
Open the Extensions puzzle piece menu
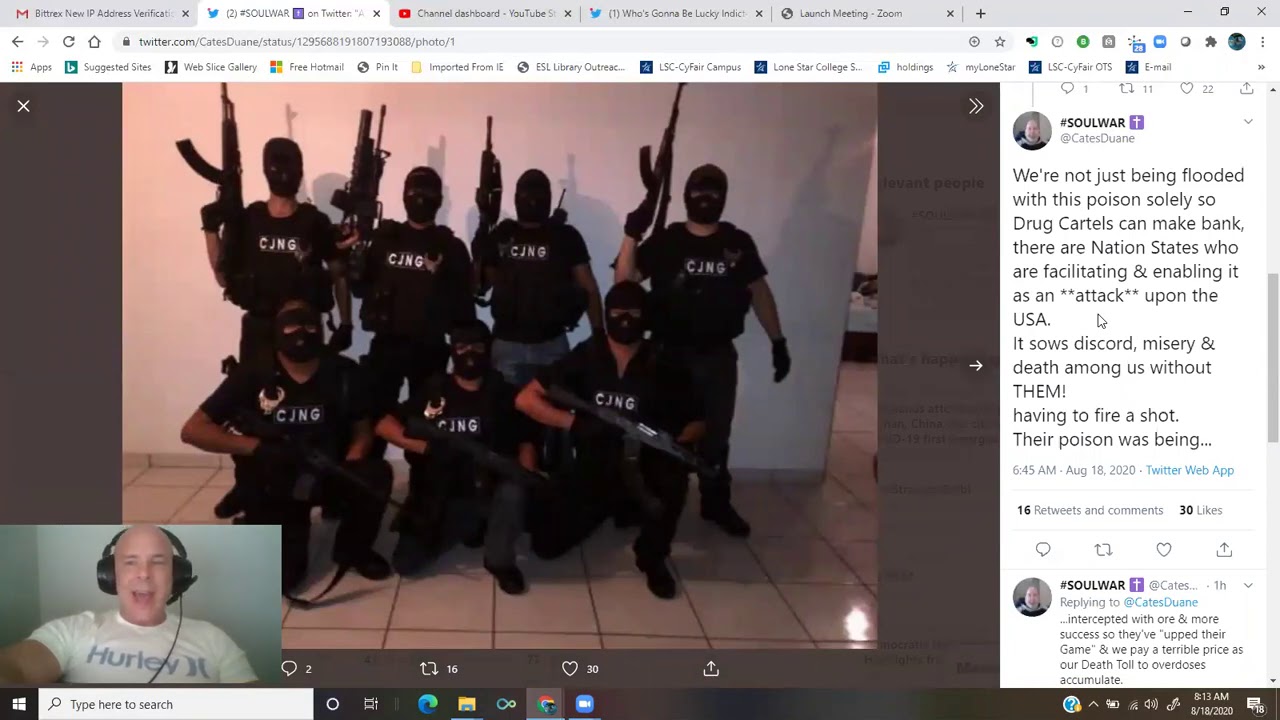(1211, 42)
